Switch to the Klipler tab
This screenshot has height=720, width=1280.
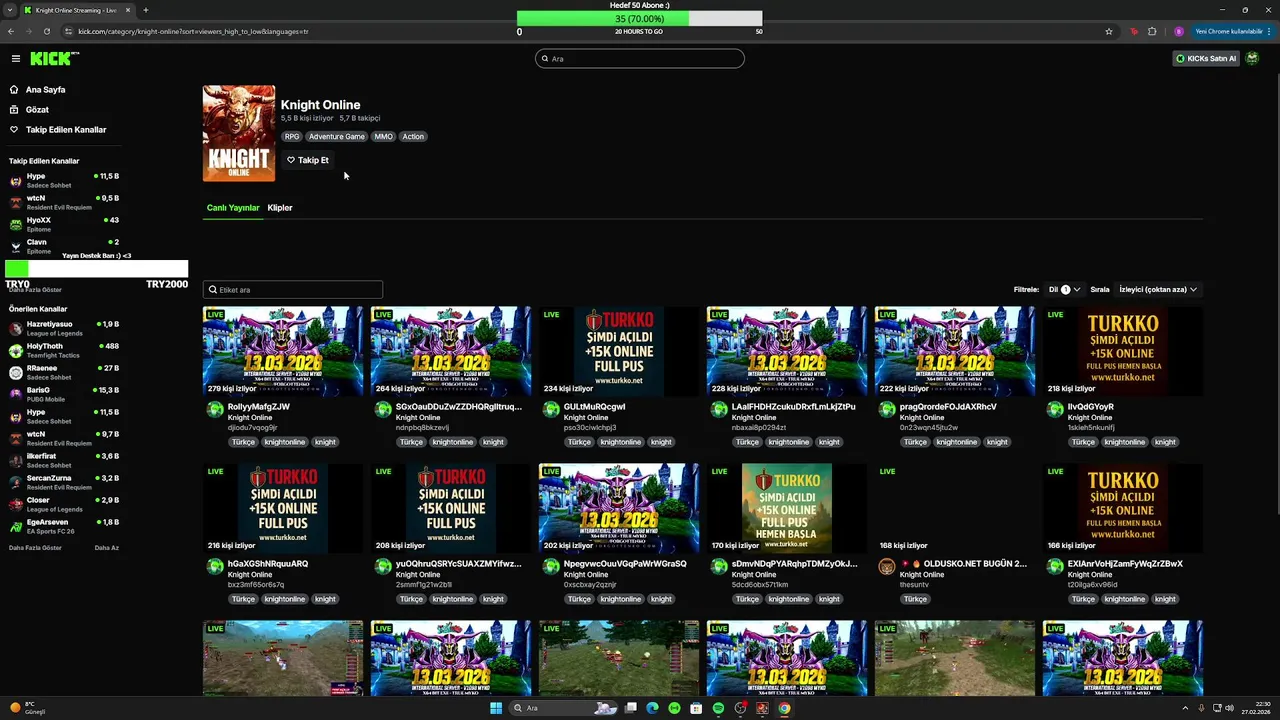(x=280, y=208)
